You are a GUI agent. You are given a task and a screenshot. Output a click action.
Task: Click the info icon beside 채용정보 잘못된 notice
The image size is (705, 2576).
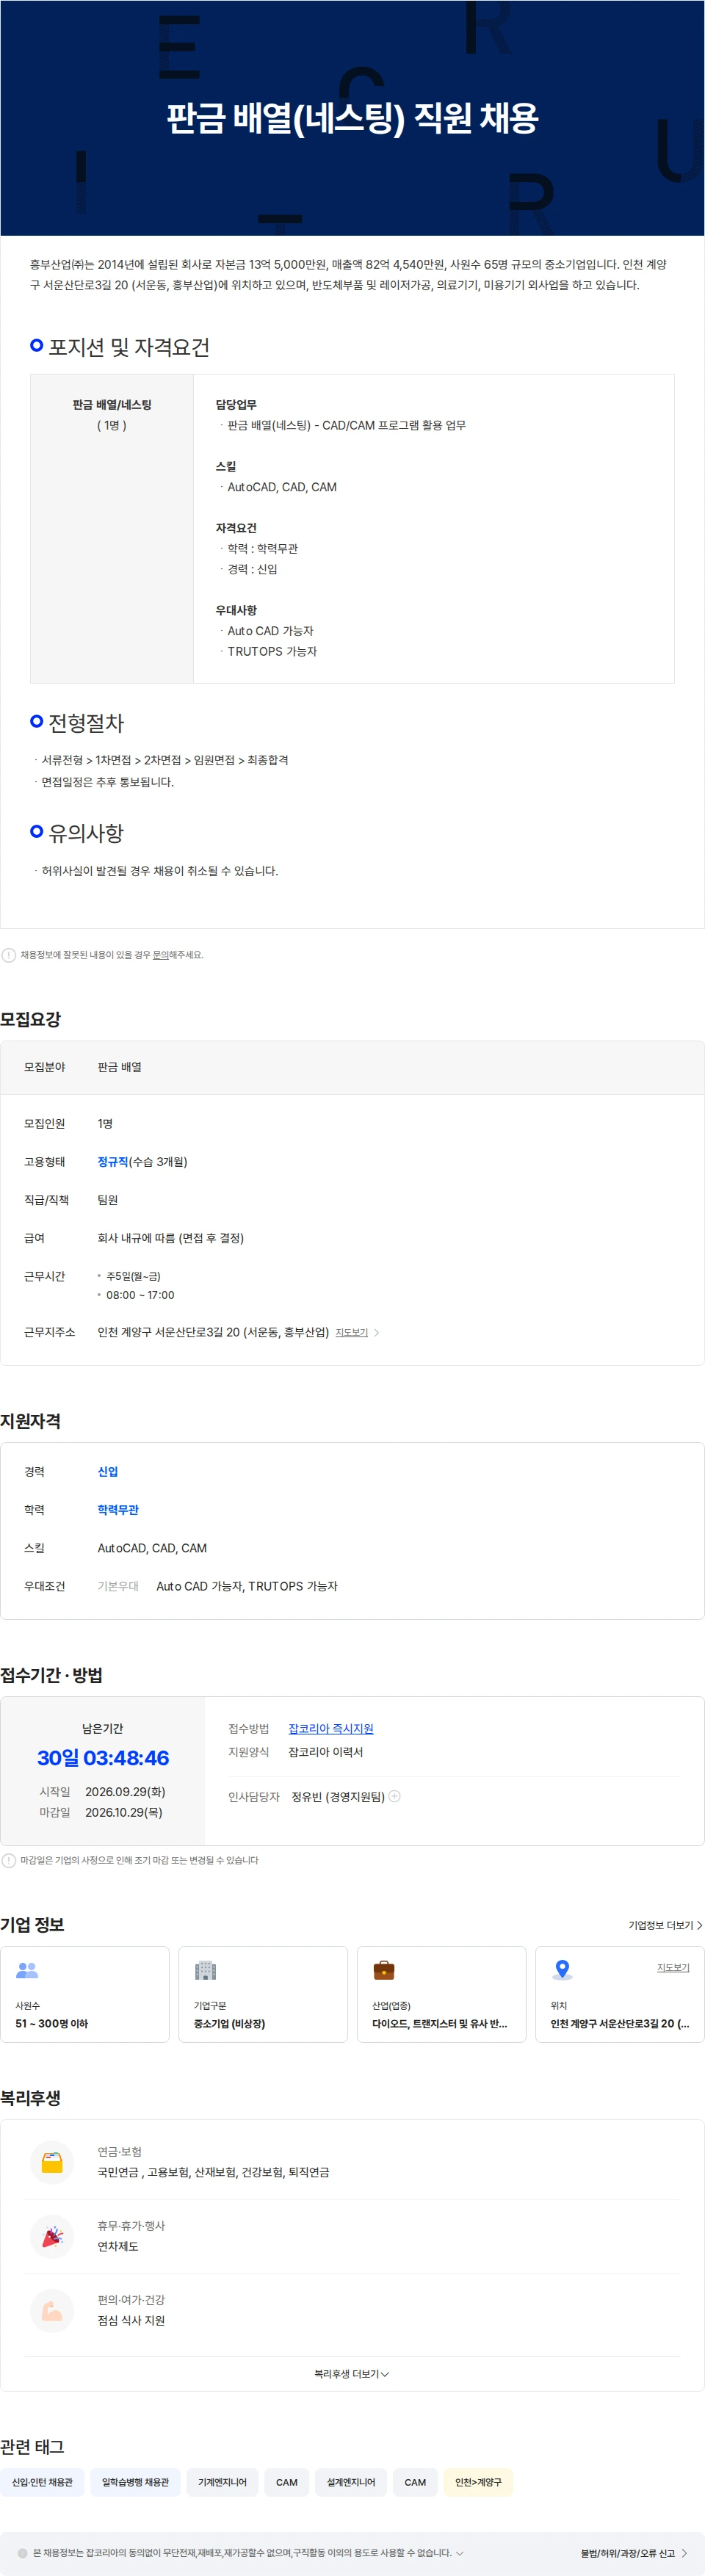click(9, 955)
